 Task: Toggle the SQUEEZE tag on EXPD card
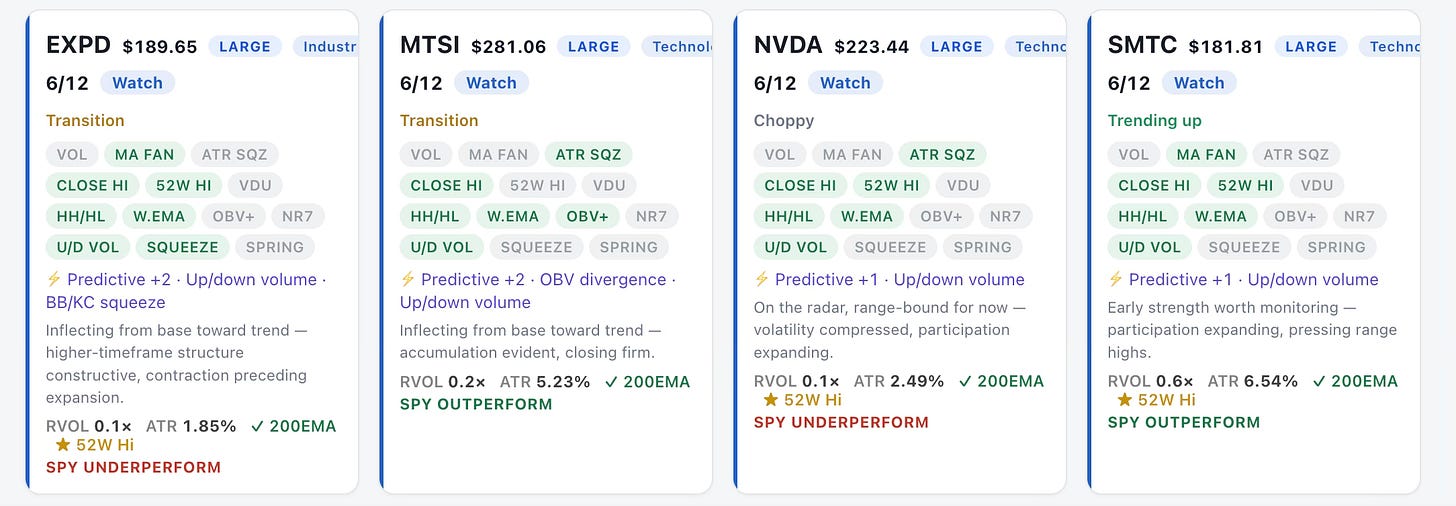pyautogui.click(x=182, y=247)
